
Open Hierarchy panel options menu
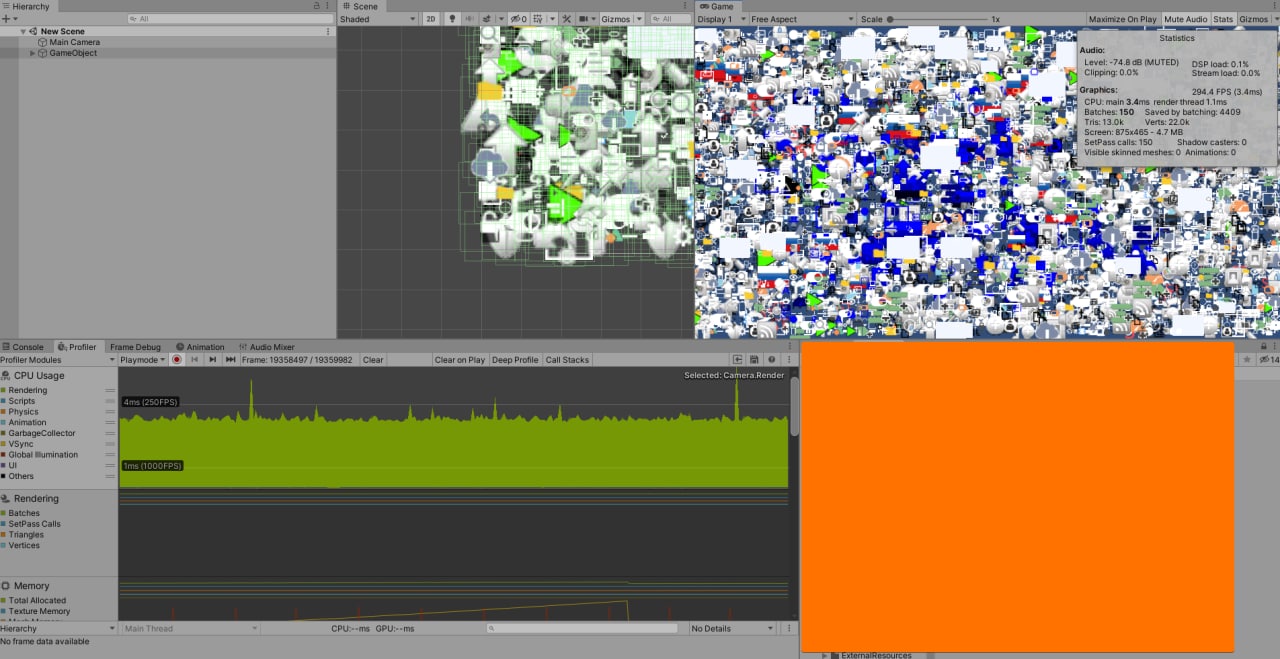click(328, 6)
